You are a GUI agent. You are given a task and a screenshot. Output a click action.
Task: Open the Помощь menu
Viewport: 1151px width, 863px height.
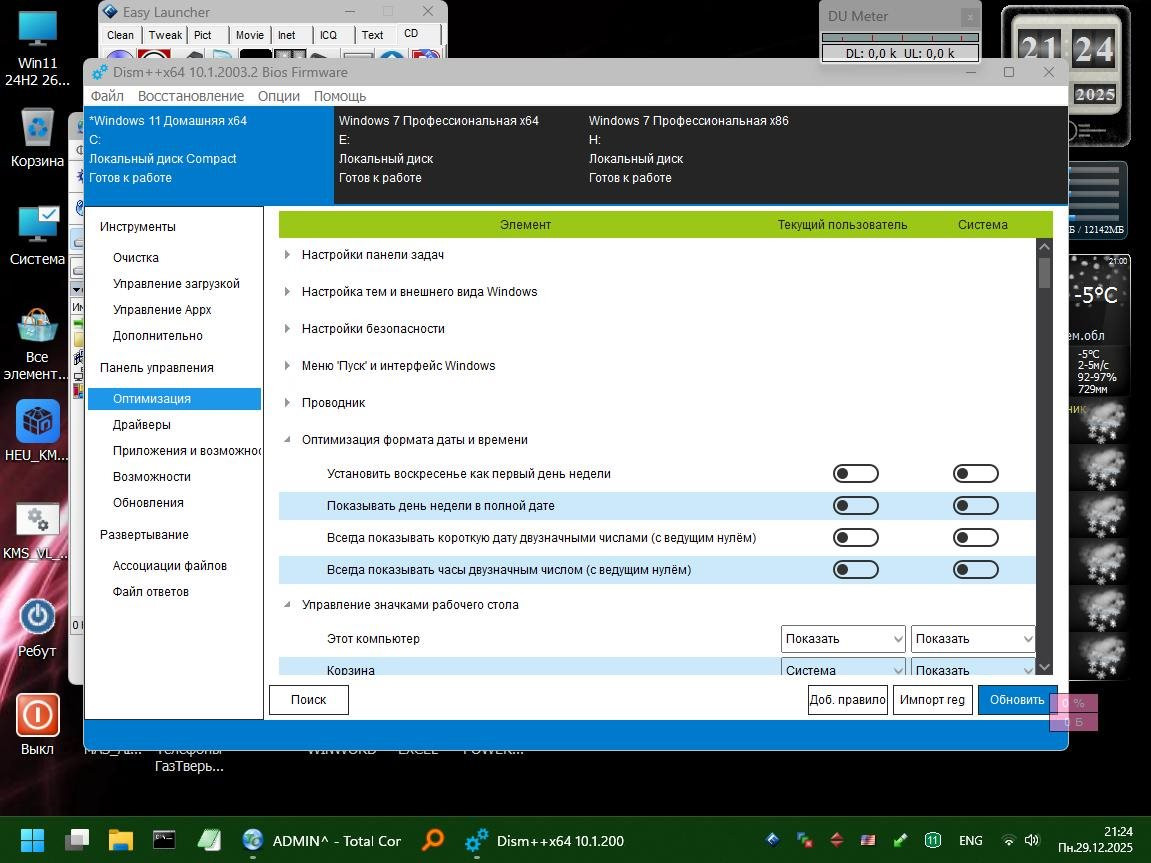tap(340, 96)
